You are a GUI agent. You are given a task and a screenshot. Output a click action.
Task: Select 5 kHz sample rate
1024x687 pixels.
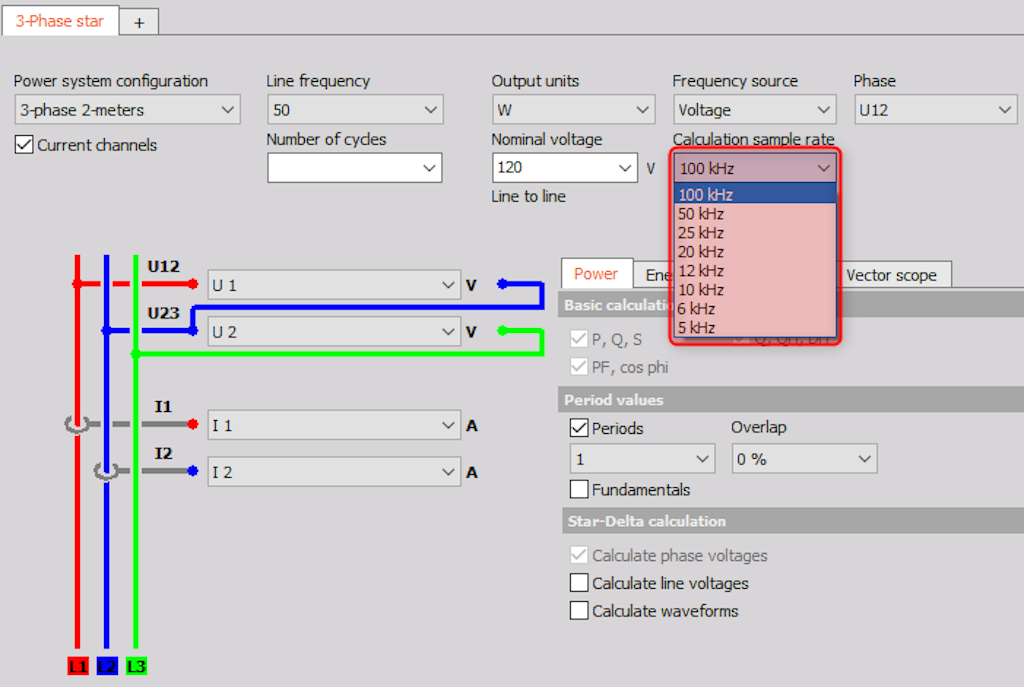click(755, 327)
